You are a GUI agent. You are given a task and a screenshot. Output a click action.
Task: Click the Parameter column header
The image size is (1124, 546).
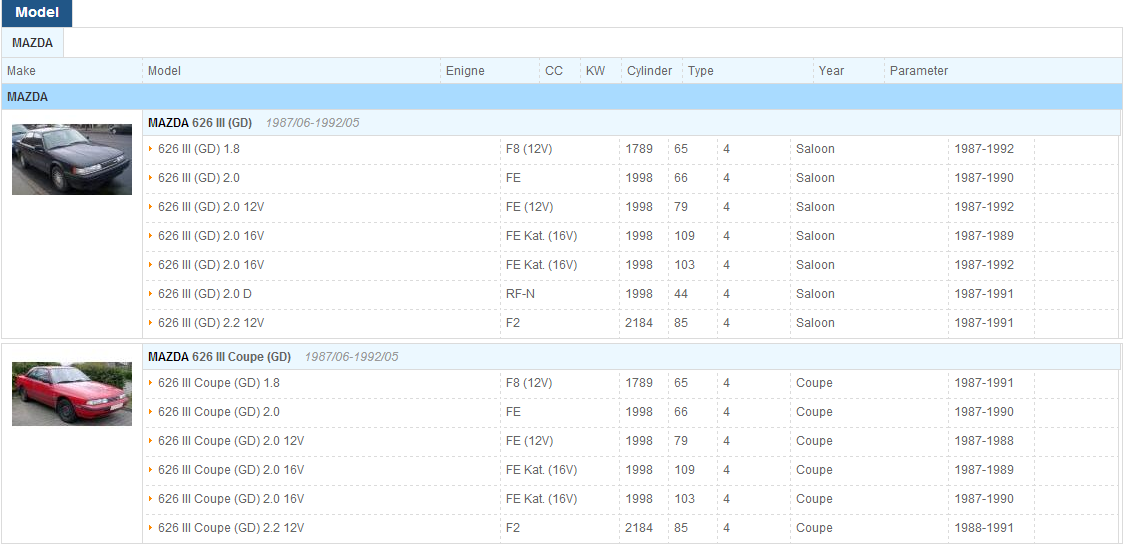coord(919,71)
